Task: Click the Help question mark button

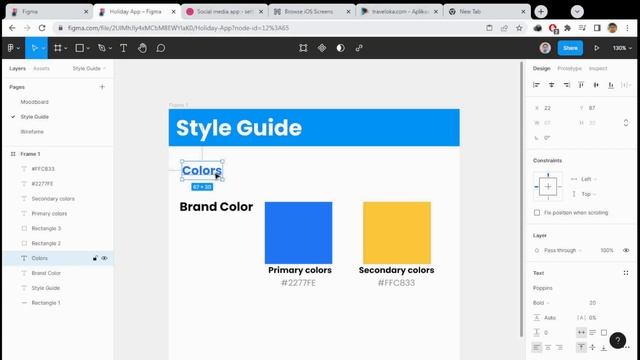Action: point(618,340)
